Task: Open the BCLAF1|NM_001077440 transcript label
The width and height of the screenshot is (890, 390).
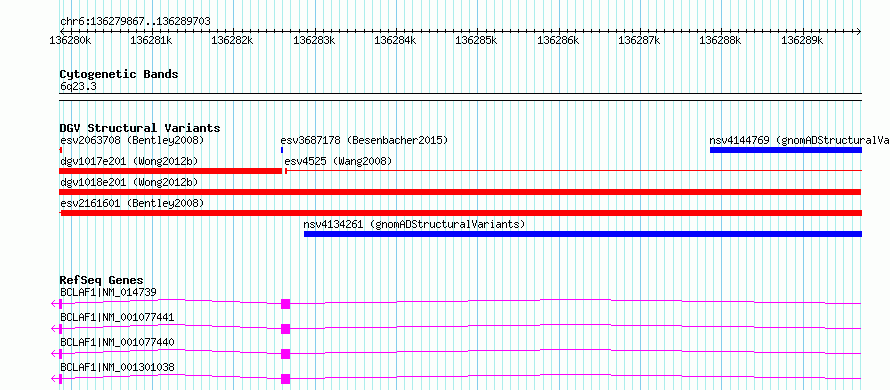Action: tap(116, 343)
